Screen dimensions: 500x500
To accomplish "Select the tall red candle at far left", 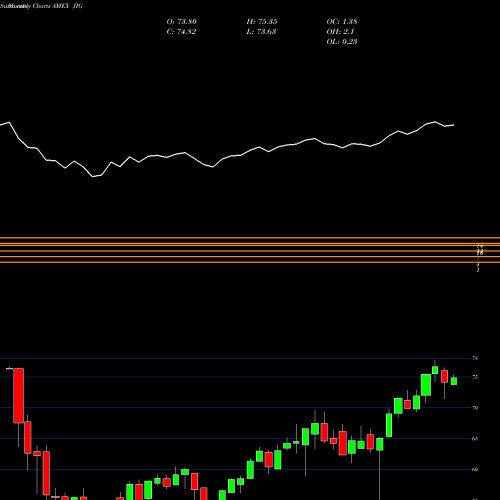I will [x=19, y=396].
